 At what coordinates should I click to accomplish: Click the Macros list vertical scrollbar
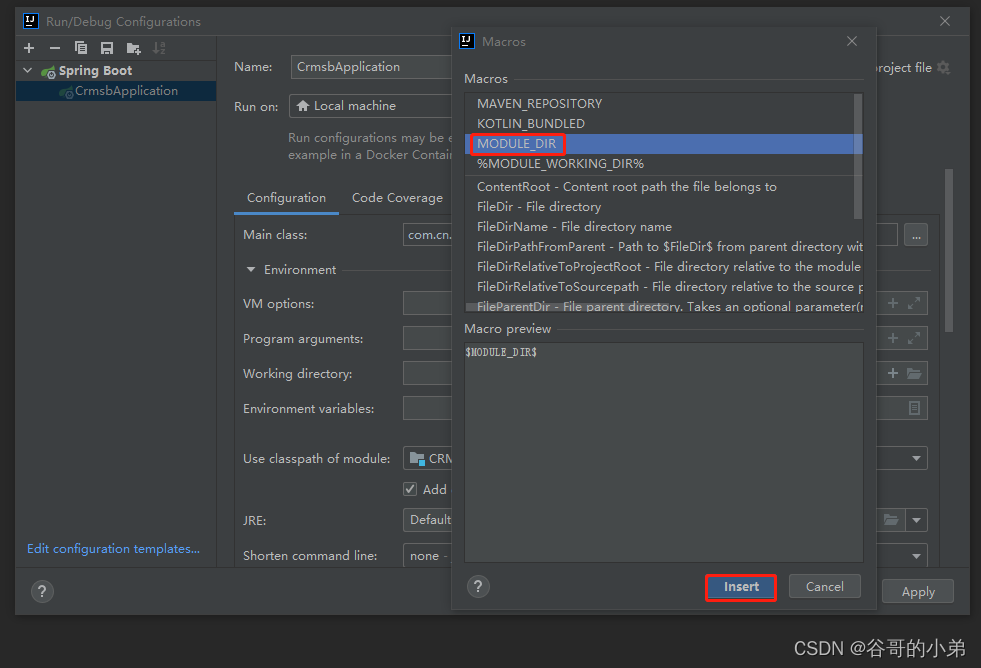tap(858, 156)
